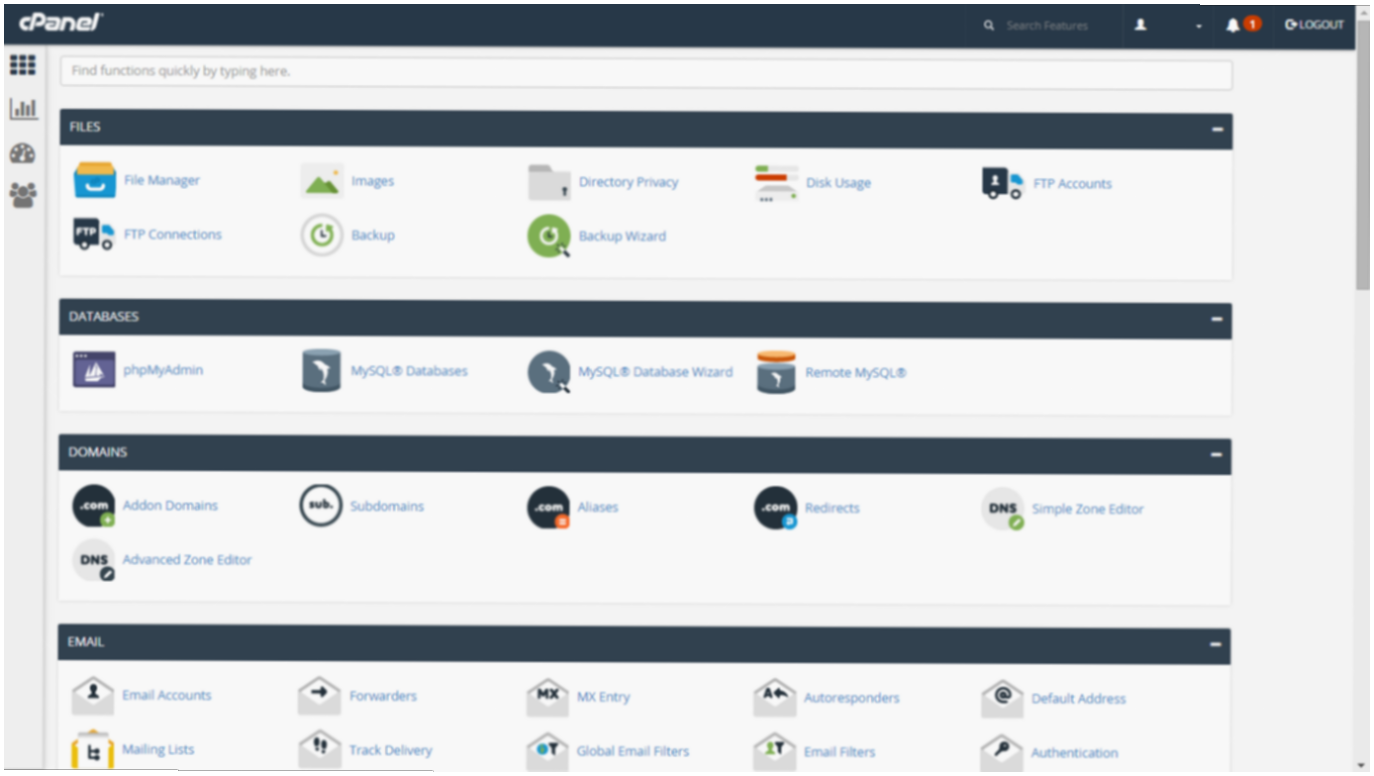Click the MySQL Database Wizard icon
Image resolution: width=1374 pixels, height=776 pixels.
[x=549, y=372]
